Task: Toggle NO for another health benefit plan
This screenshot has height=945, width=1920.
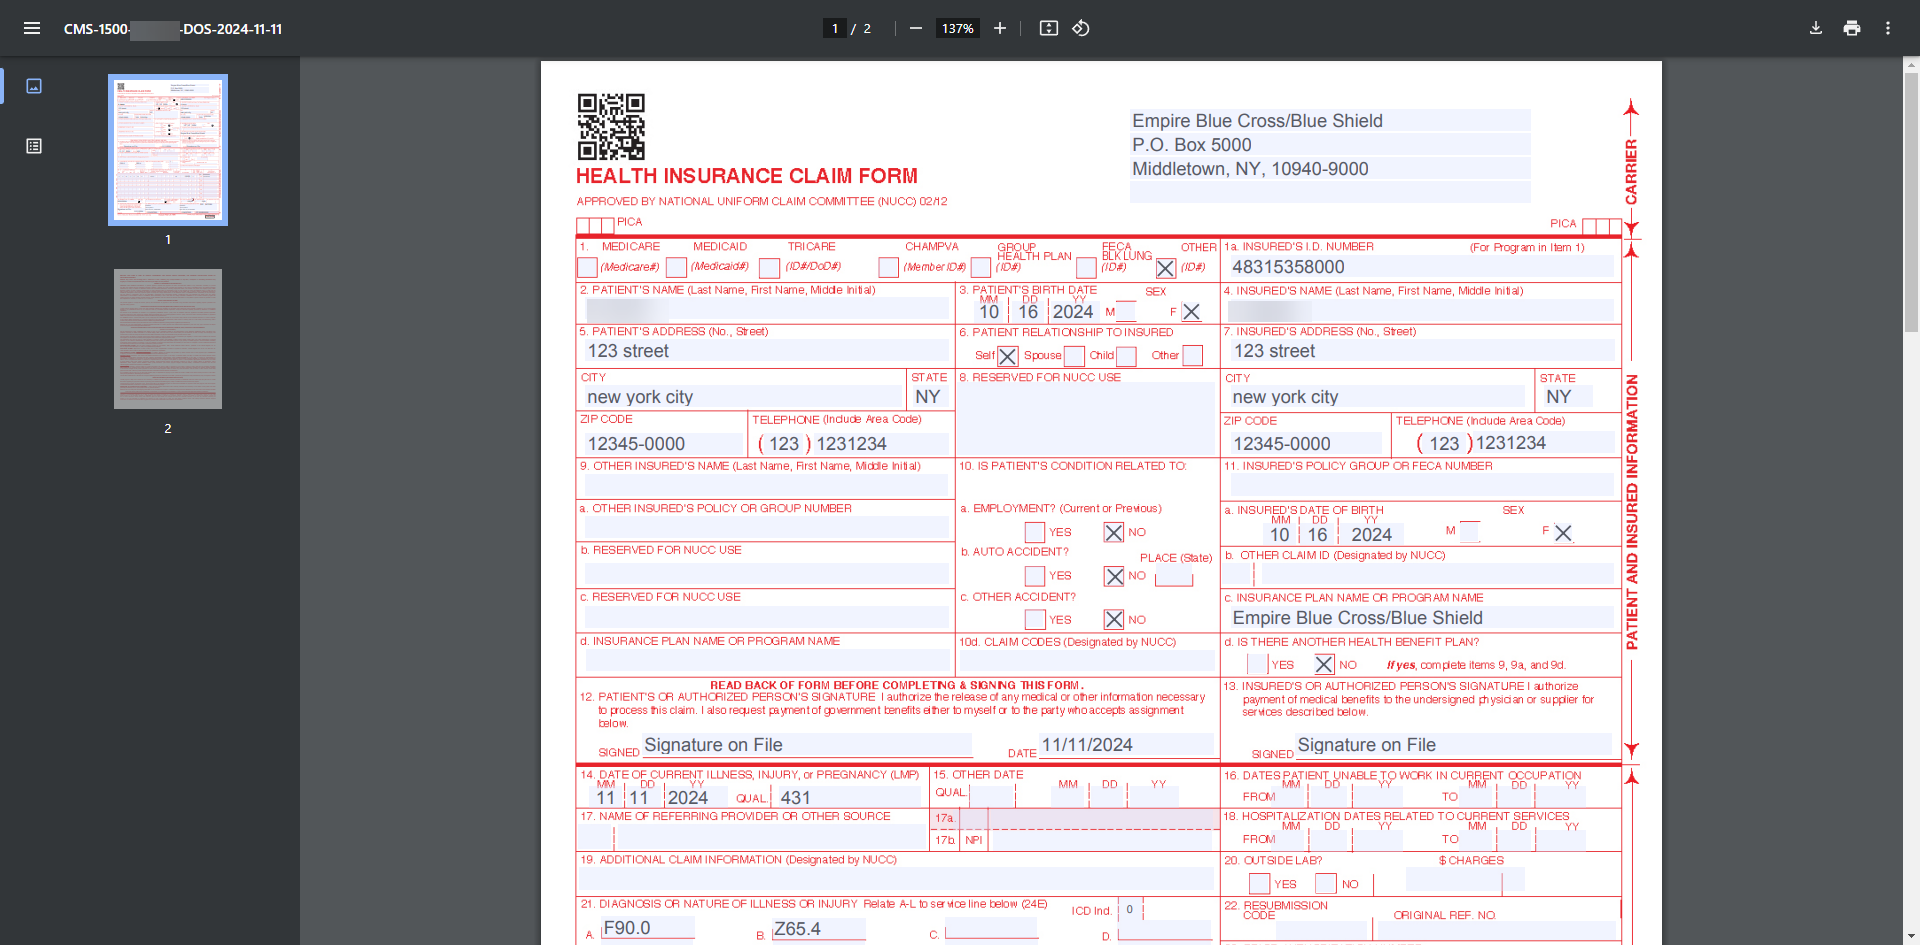Action: (1326, 664)
